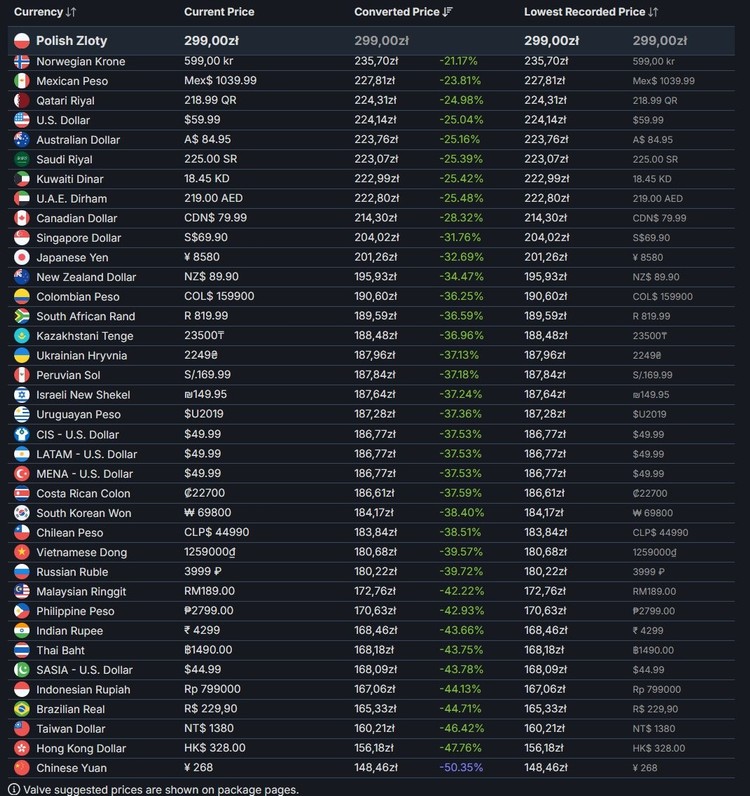Click the -47.76% Hong Kong difference
Screen dimensions: 750x796
(462, 748)
